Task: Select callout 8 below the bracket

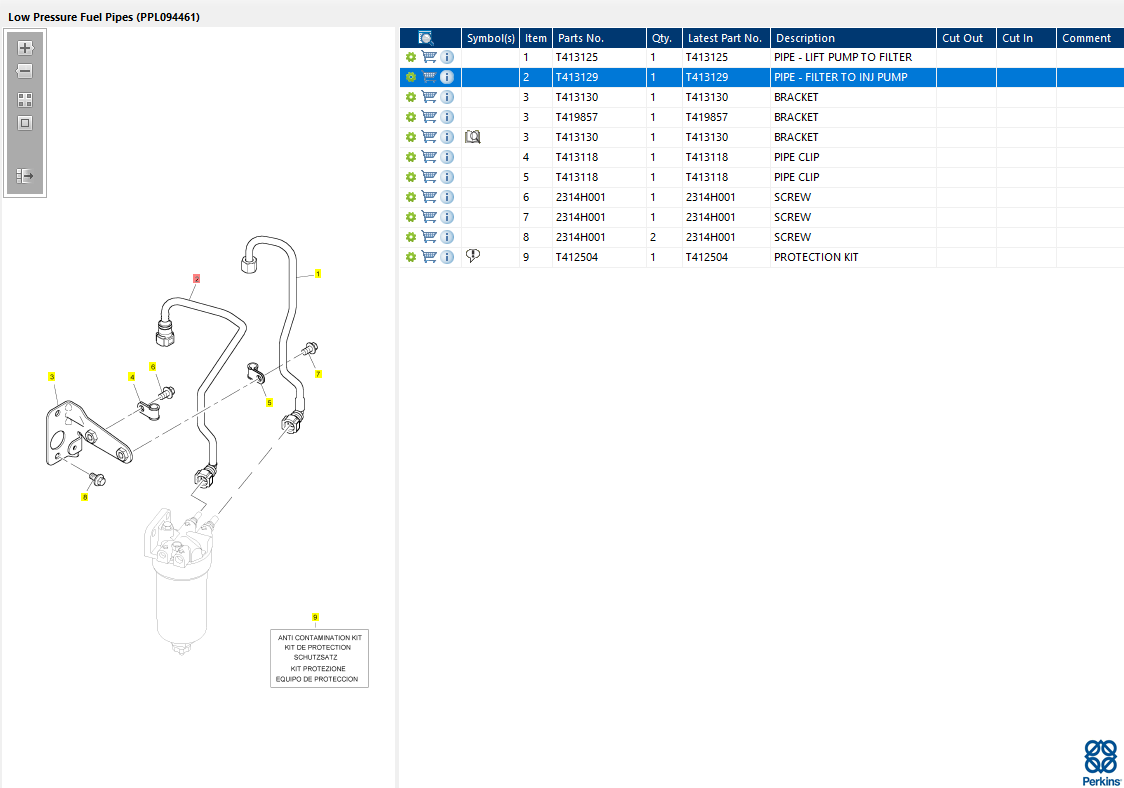Action: (85, 497)
